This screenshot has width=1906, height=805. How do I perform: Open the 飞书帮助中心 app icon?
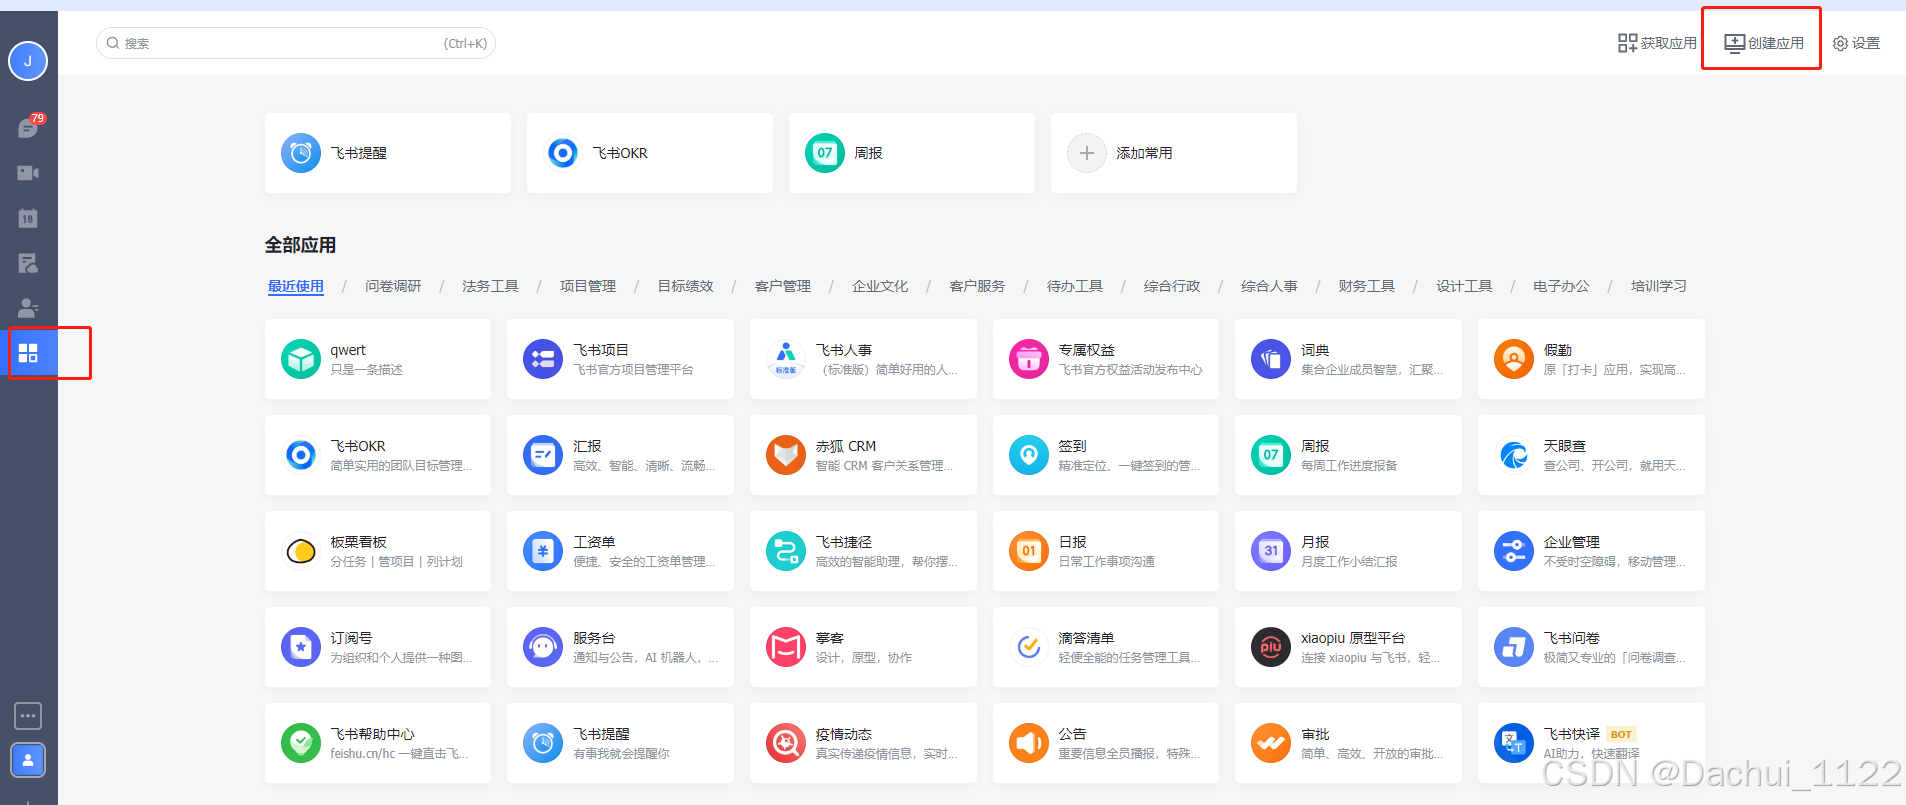301,743
